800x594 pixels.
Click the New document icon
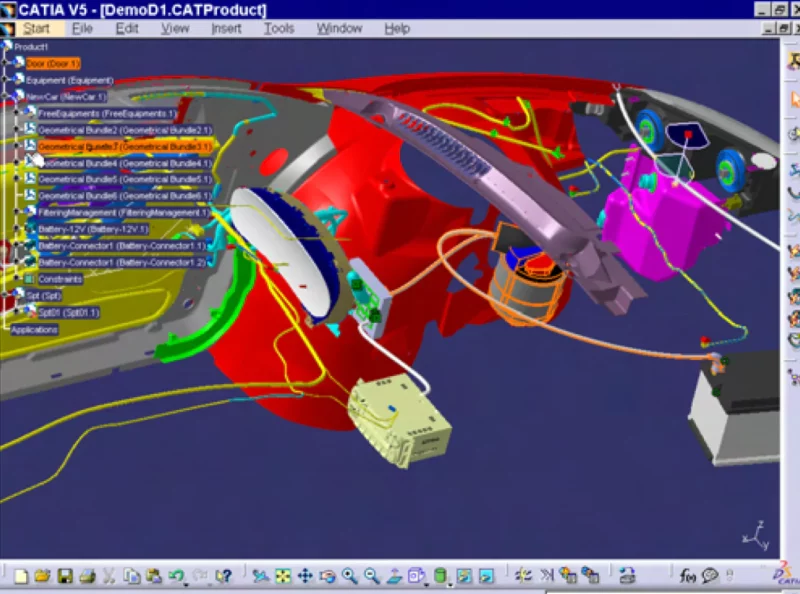[21, 576]
